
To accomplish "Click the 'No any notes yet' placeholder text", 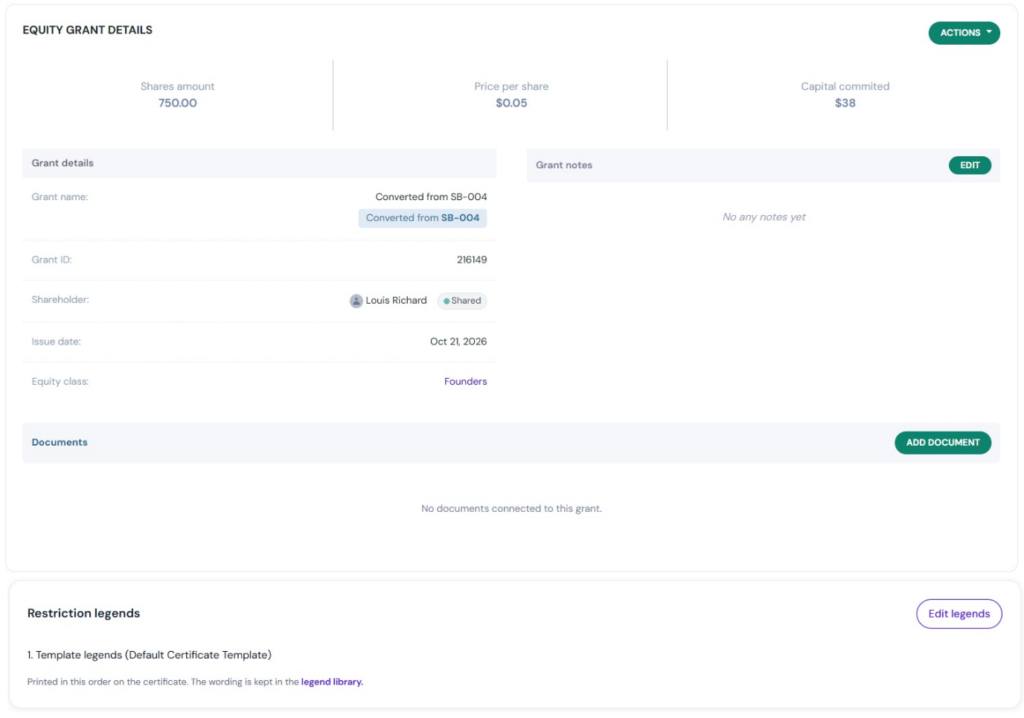I will (763, 217).
